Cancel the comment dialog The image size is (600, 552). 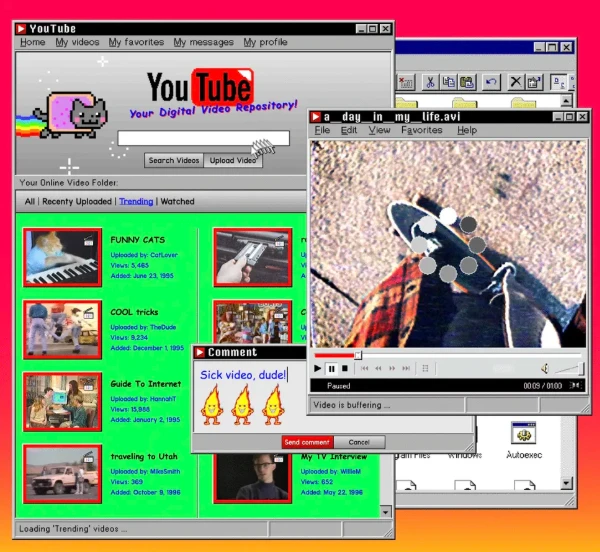pos(359,442)
